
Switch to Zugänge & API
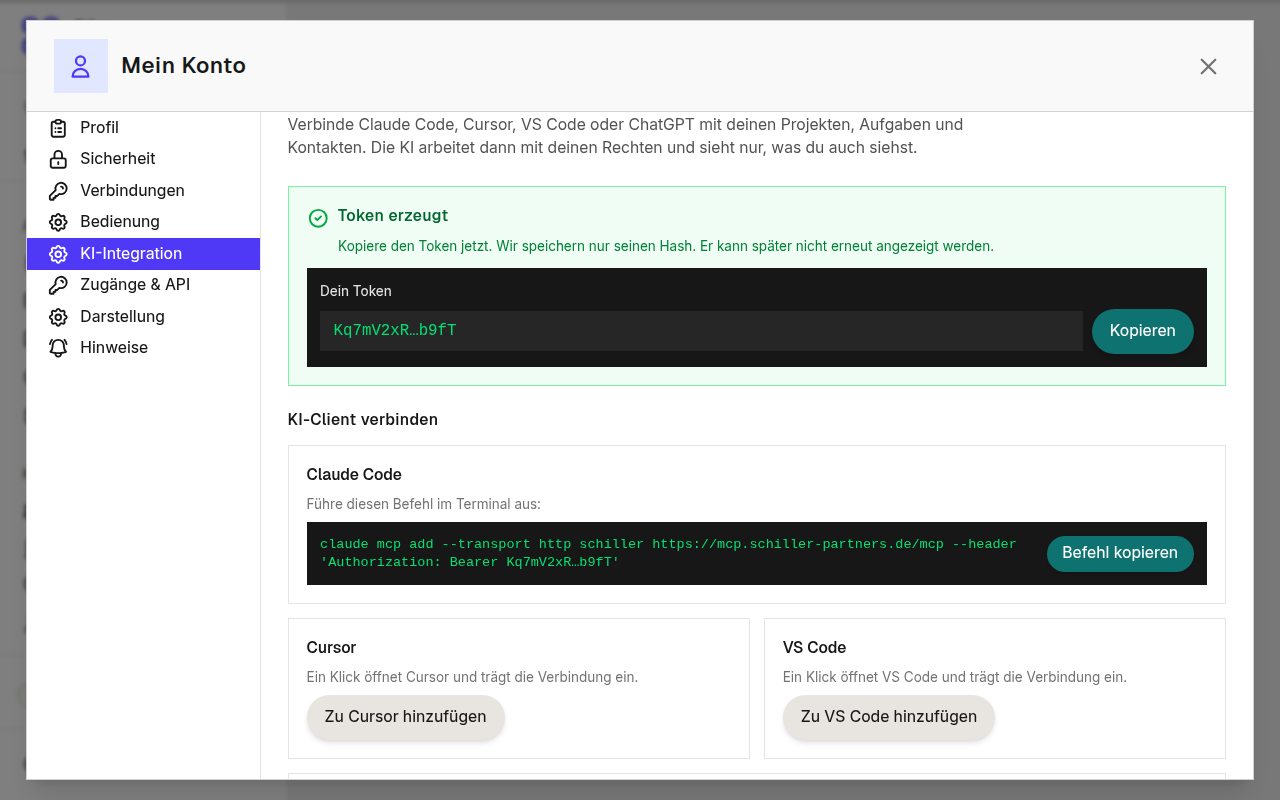pos(143,285)
